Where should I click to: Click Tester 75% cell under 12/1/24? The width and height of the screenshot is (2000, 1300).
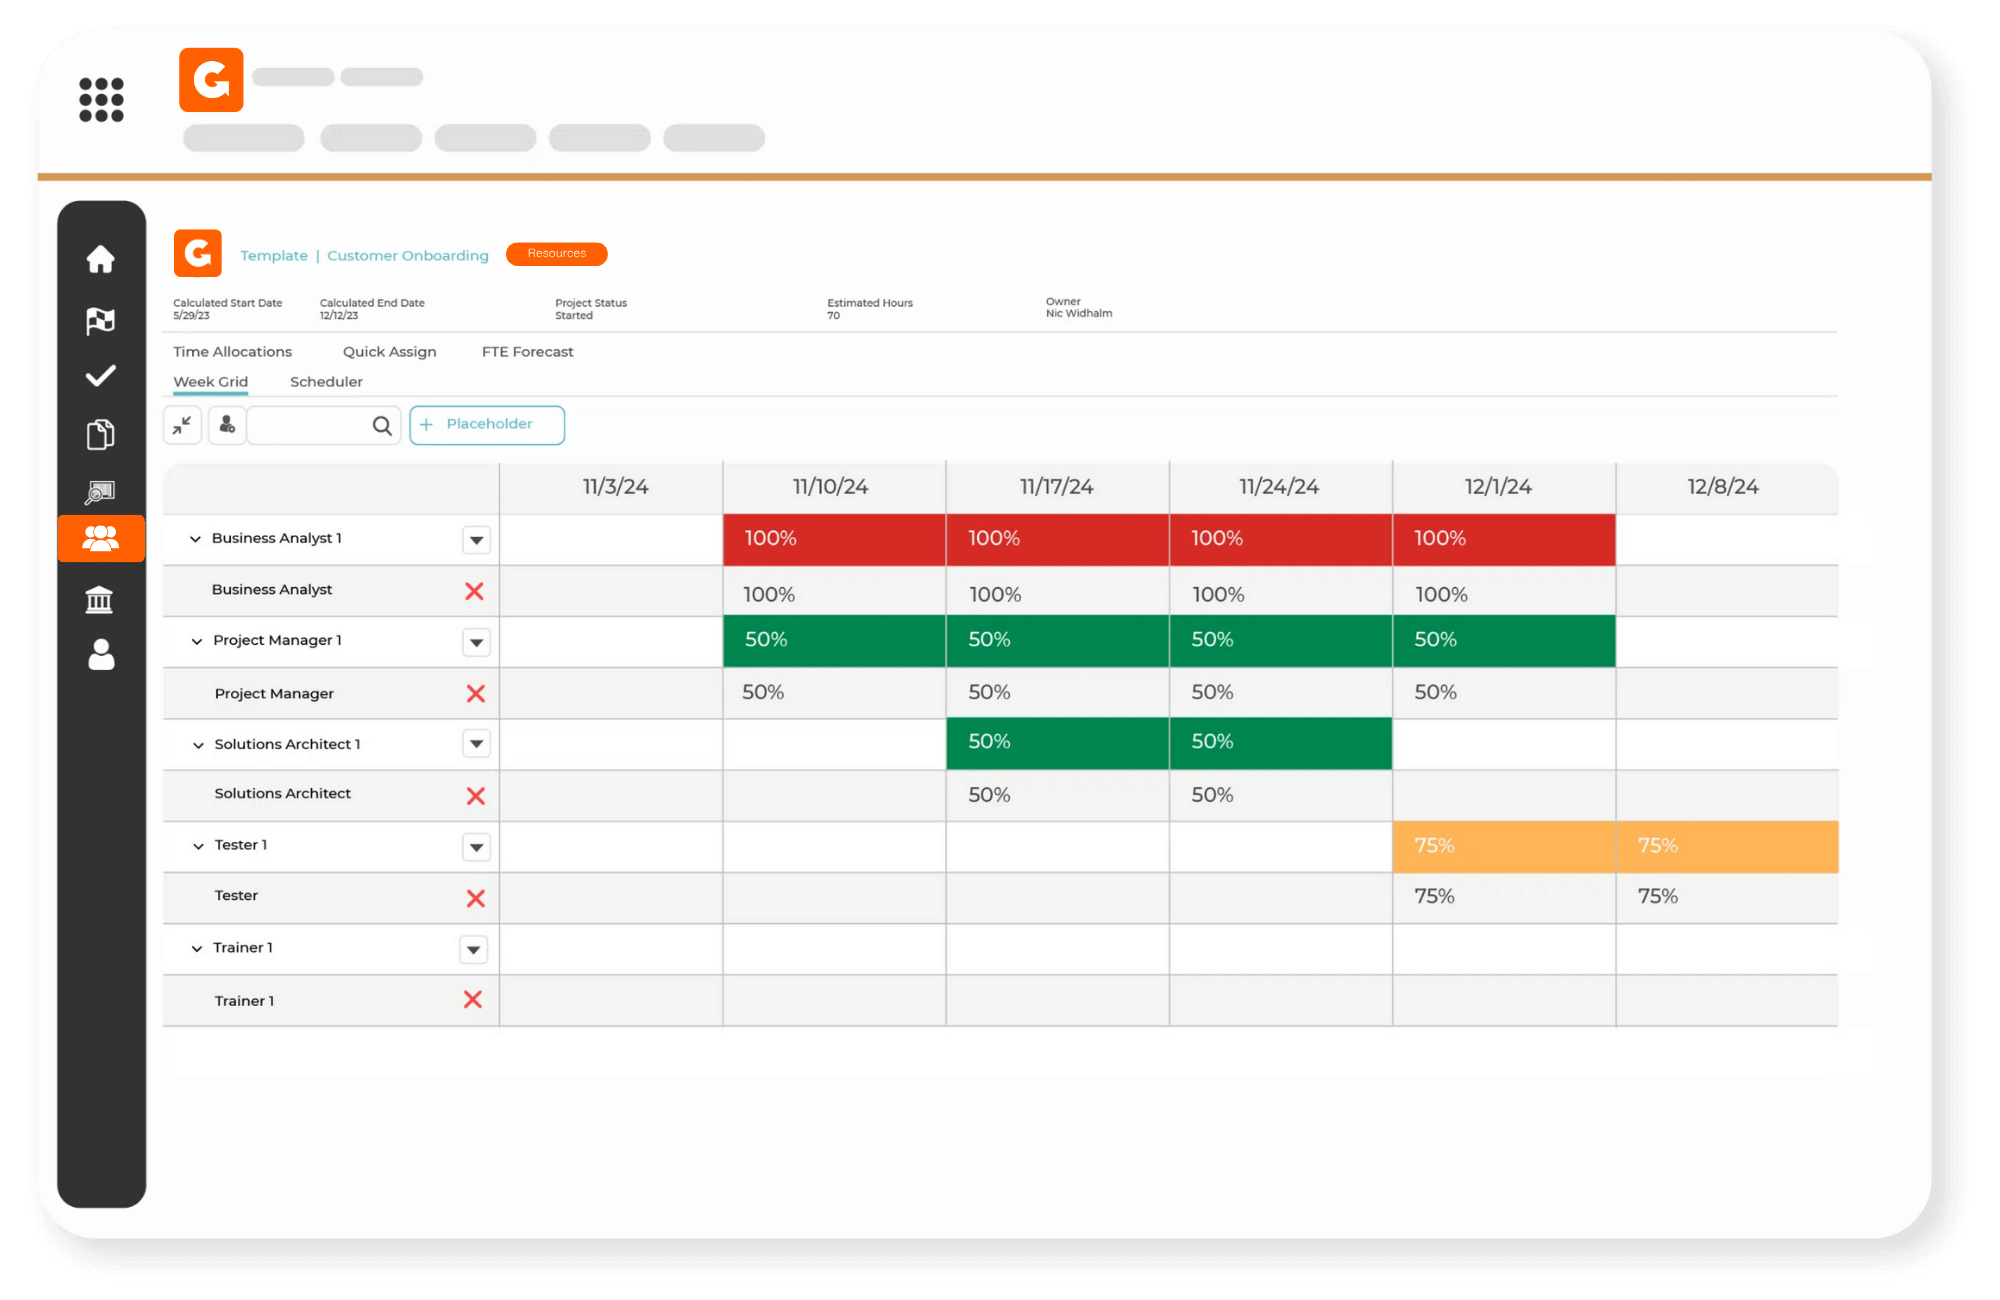coord(1504,898)
